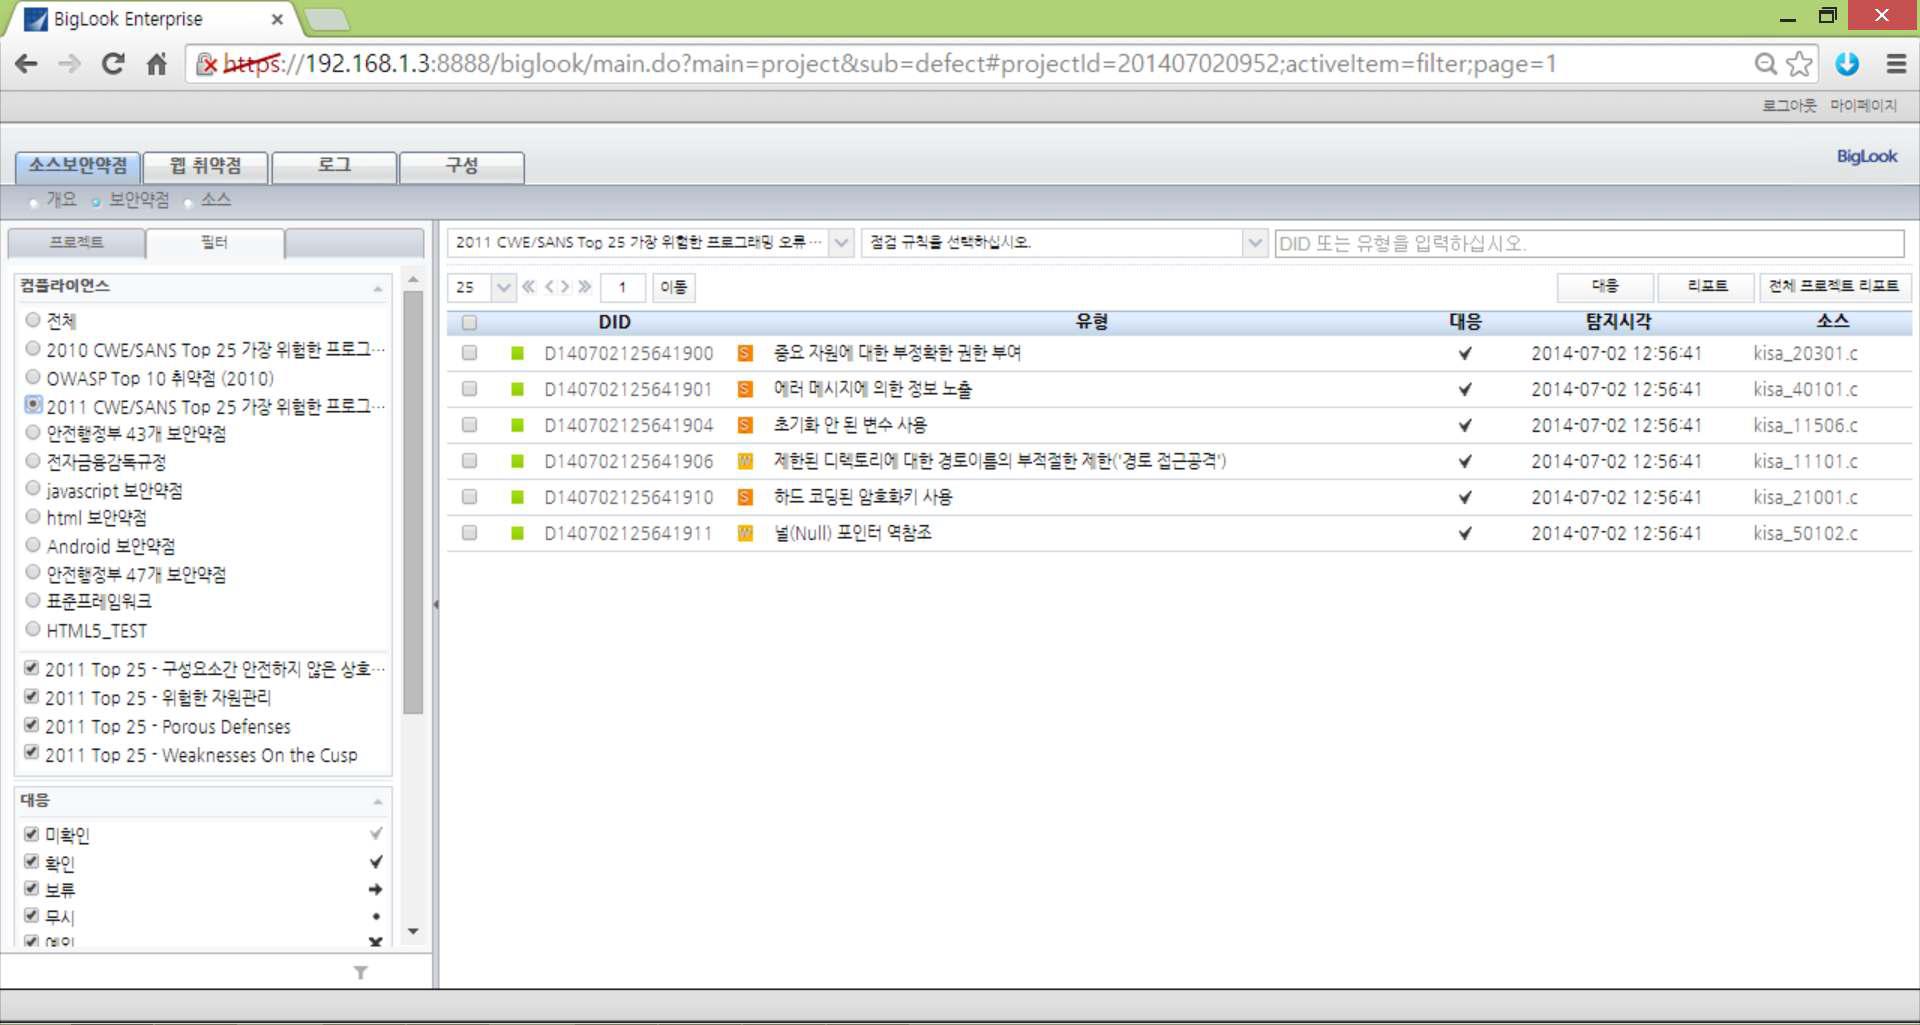Click the browser forward arrow
This screenshot has height=1025, width=1920.
tap(69, 65)
